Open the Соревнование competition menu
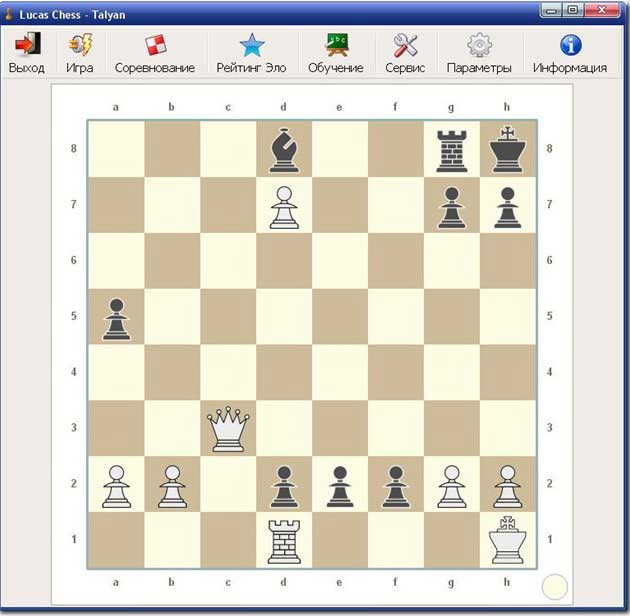Viewport: 630px width, 616px height. point(155,53)
